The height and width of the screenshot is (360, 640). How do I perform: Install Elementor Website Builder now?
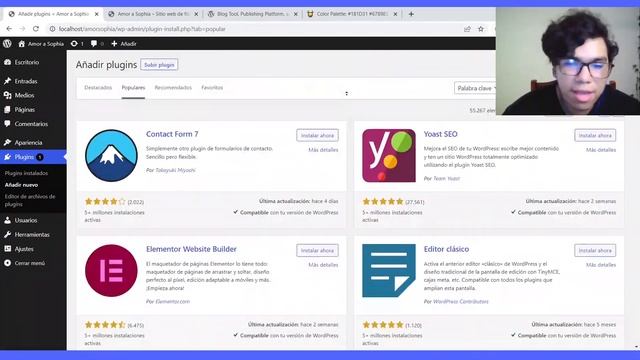point(317,251)
